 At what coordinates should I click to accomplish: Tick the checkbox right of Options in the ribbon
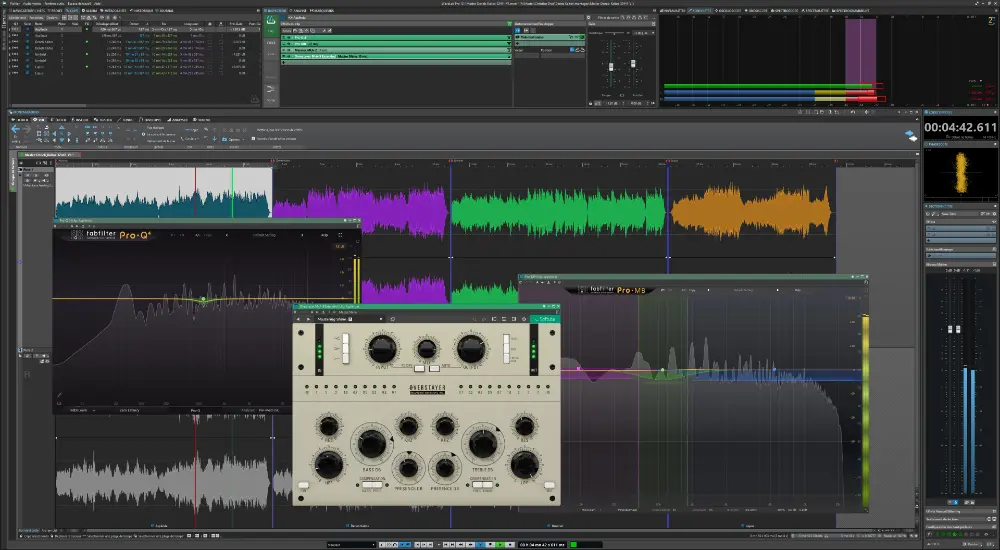pyautogui.click(x=253, y=138)
